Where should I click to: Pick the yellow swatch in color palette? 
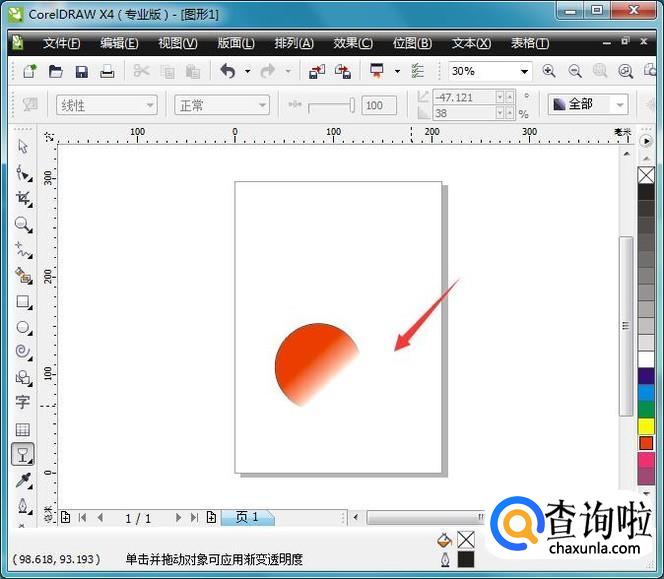(646, 427)
